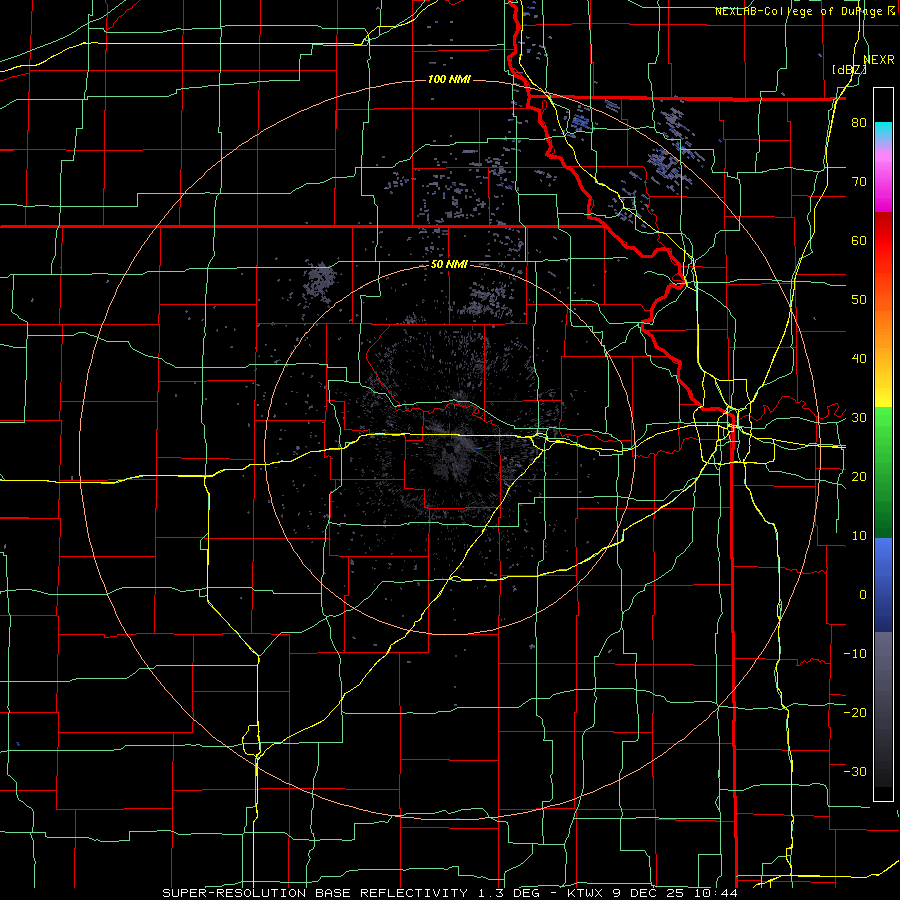The width and height of the screenshot is (900, 900).
Task: Click the green segment of the reflectivity color bar
Action: [x=883, y=472]
